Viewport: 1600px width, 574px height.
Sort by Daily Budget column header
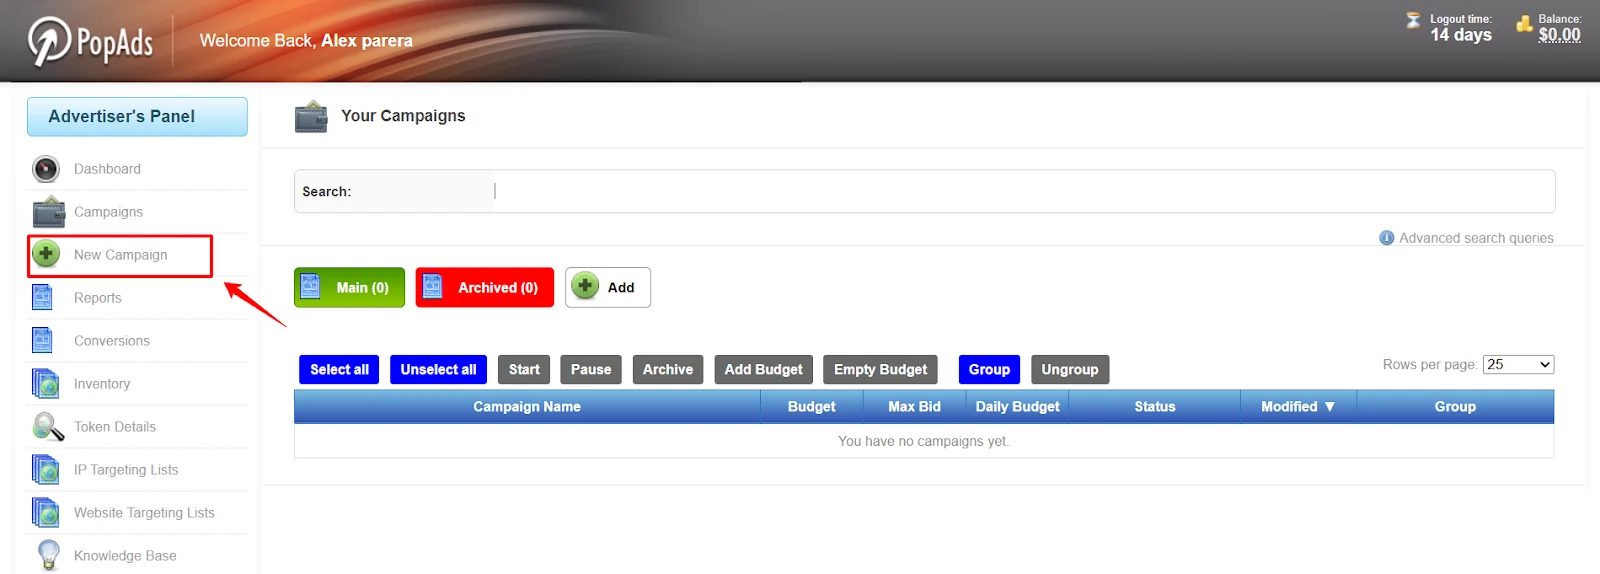(1017, 407)
